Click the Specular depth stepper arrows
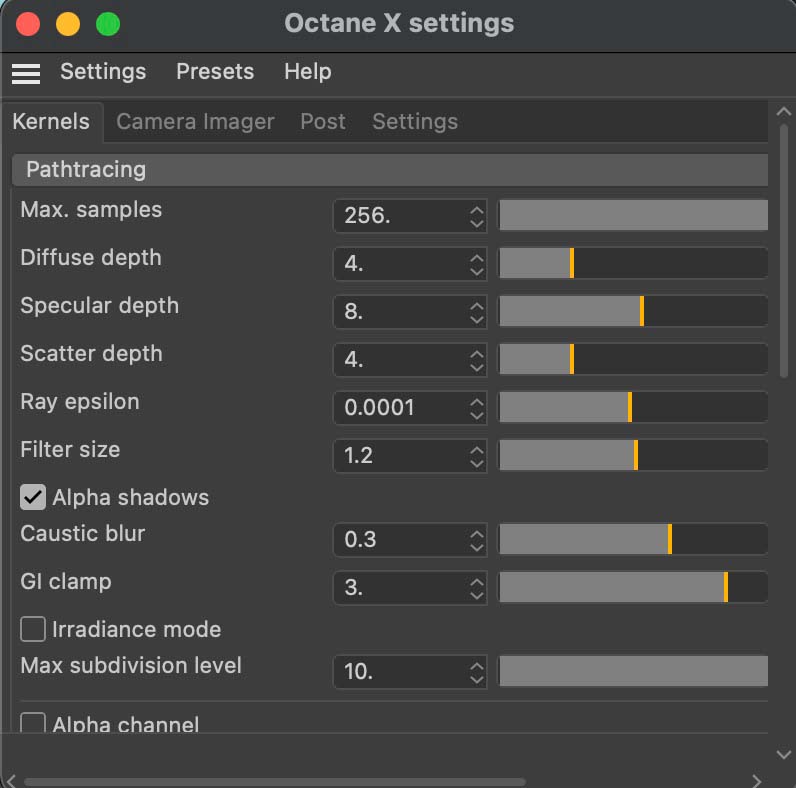 tap(477, 313)
